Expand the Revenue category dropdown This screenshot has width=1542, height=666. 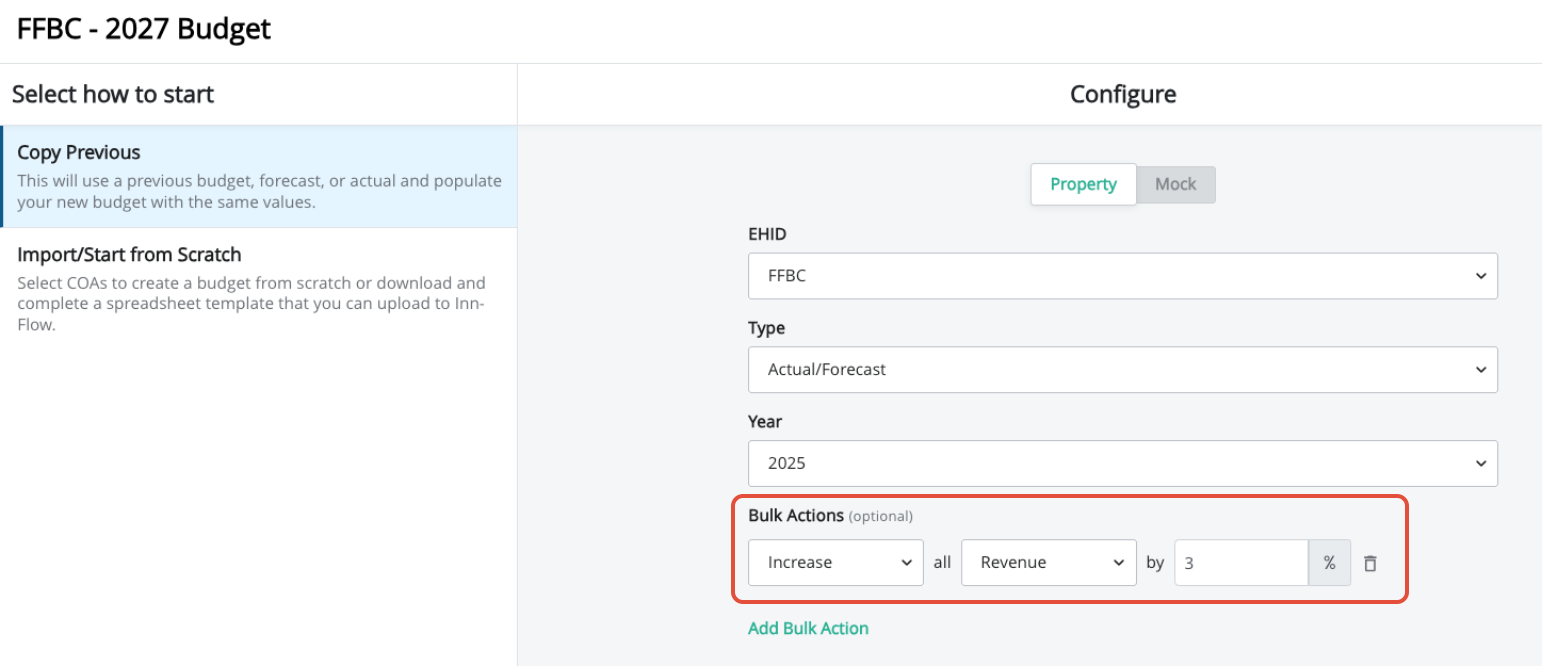coord(1048,563)
